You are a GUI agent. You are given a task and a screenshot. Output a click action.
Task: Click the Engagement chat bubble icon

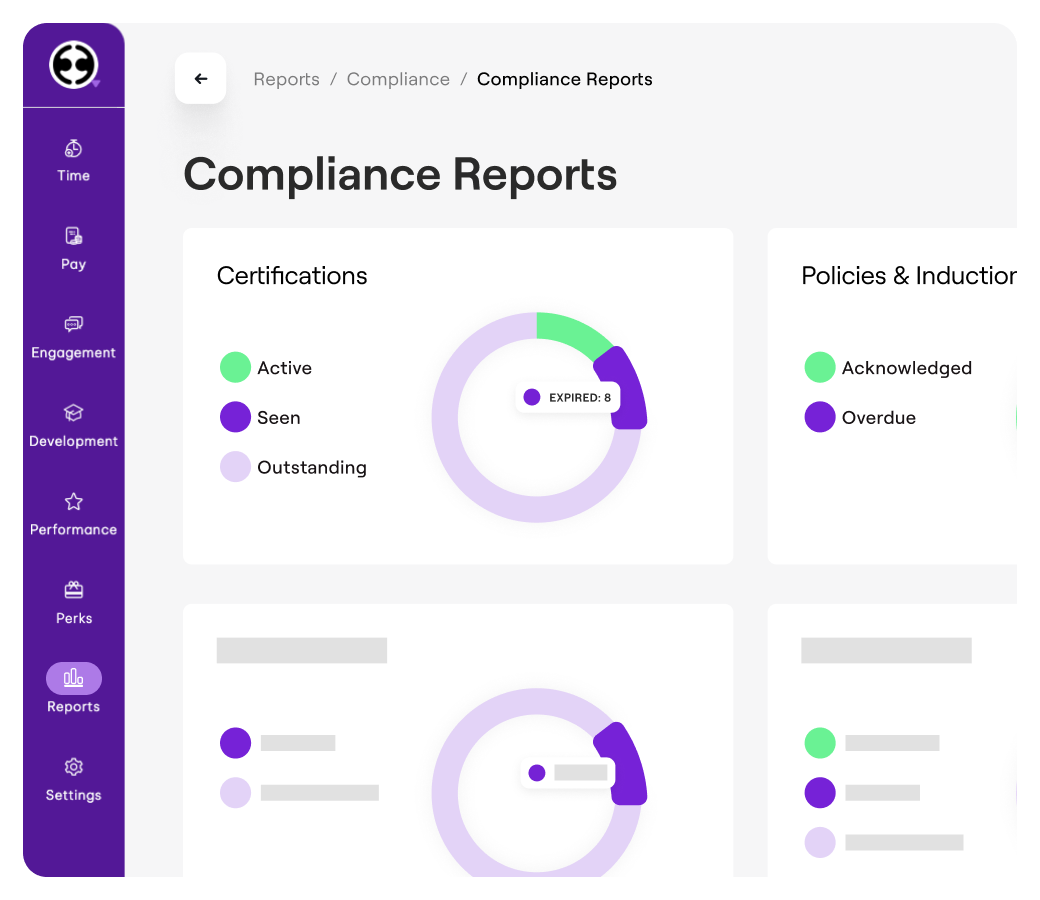tap(73, 325)
